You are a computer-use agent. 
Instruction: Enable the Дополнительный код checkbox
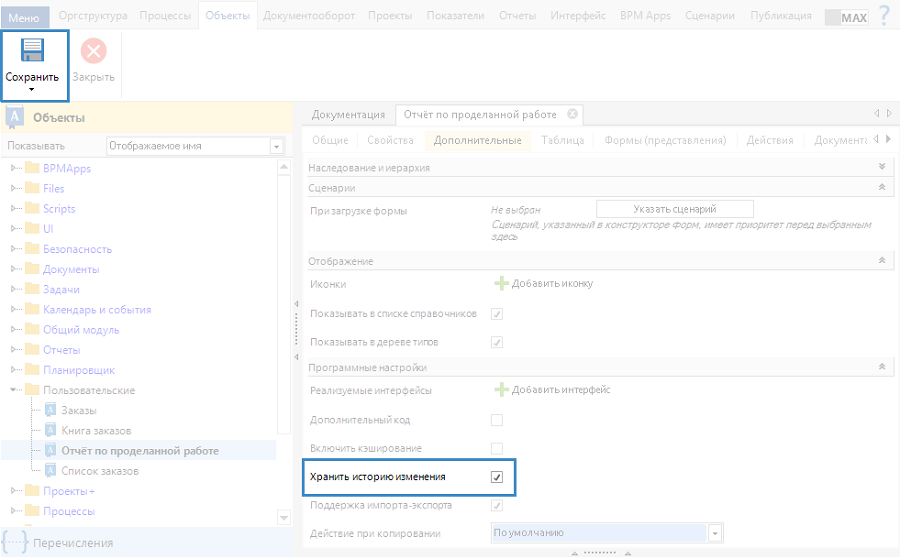pos(497,420)
